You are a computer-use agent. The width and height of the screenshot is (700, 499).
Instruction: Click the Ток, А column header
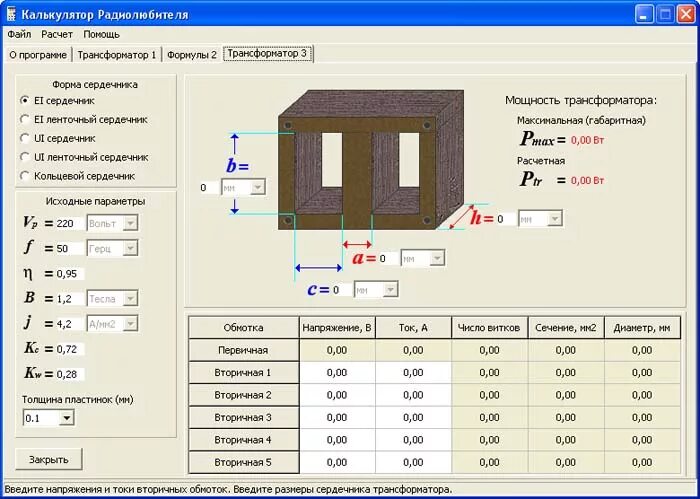(x=413, y=328)
